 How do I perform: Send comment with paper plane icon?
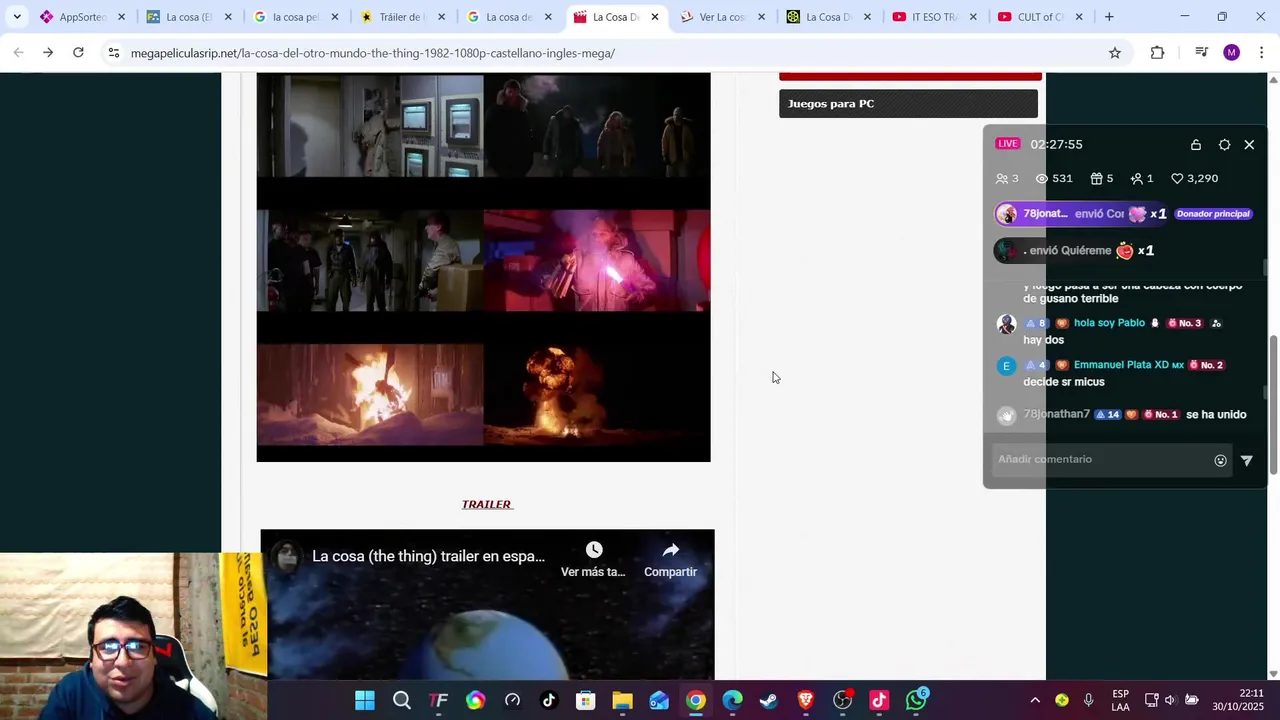[x=1247, y=460]
